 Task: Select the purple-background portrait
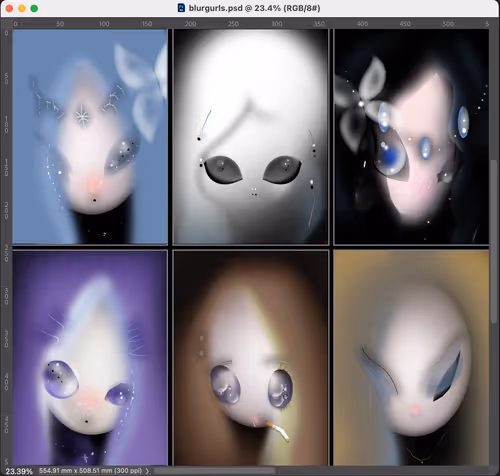(x=90, y=358)
